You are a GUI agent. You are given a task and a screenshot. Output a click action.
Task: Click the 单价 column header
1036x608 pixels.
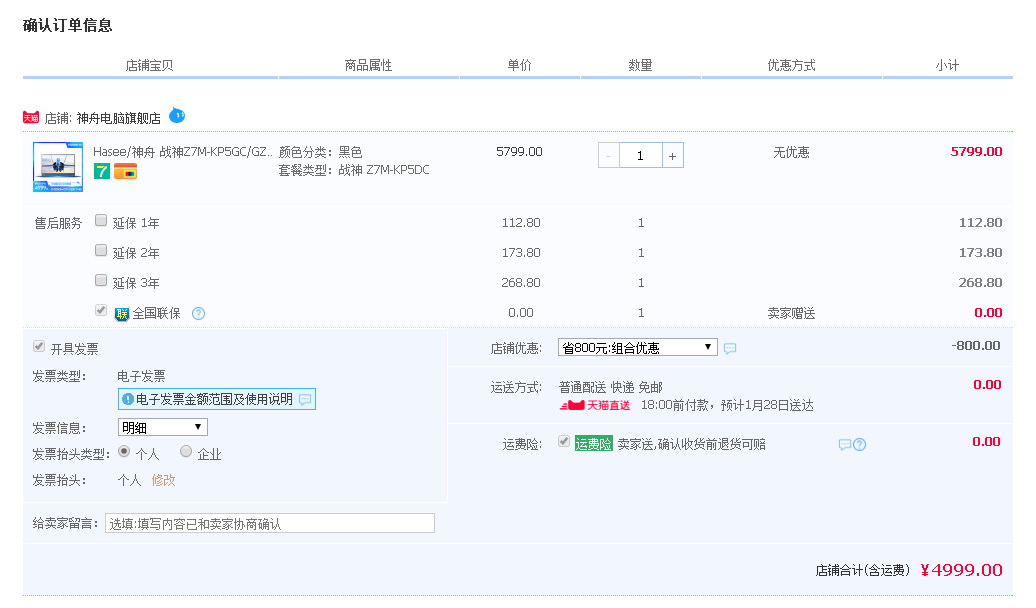pyautogui.click(x=519, y=65)
